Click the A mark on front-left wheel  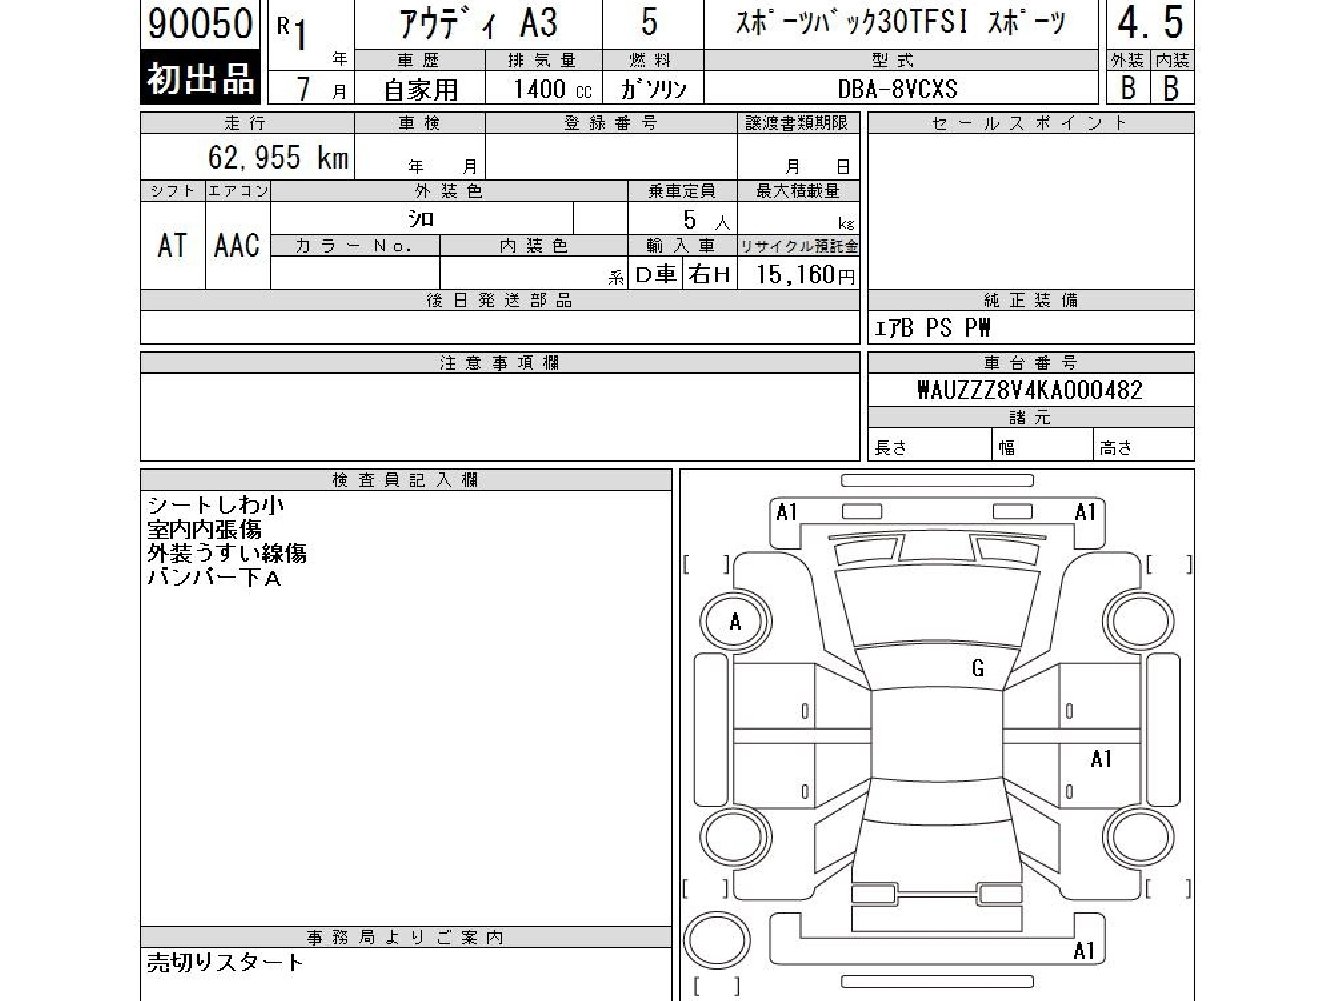[736, 622]
